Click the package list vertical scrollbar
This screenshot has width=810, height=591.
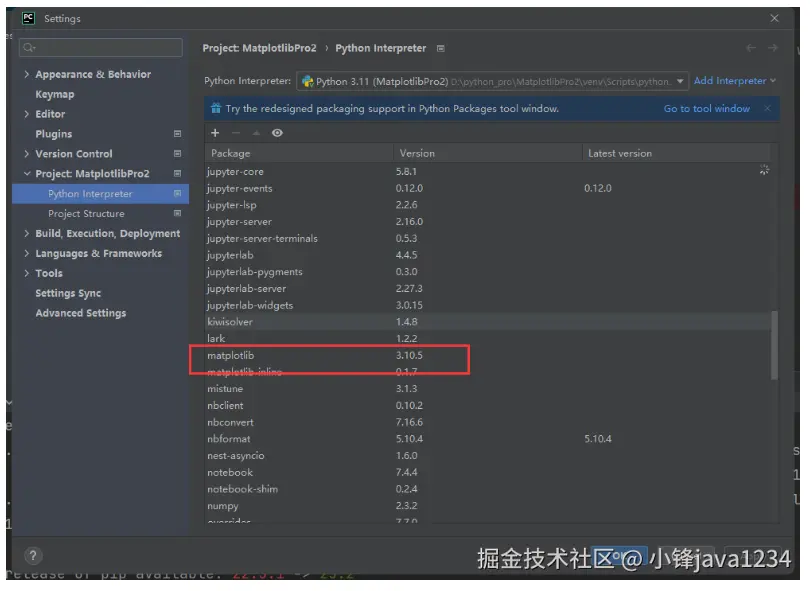coord(774,345)
